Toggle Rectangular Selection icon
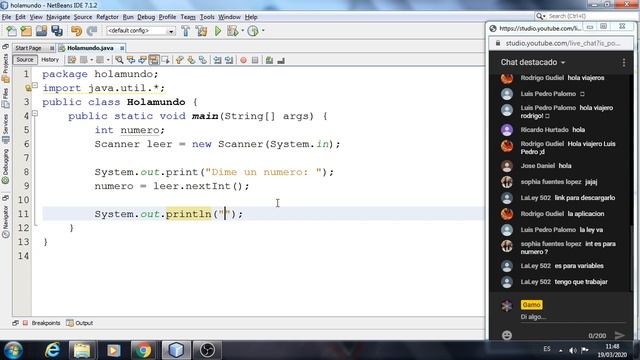Screen dimensions: 640x360 point(165,60)
